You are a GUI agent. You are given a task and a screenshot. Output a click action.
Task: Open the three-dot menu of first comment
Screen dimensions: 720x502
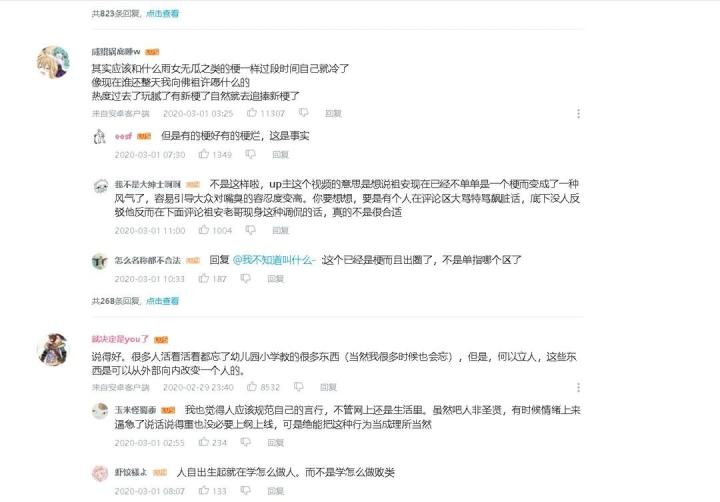click(578, 113)
